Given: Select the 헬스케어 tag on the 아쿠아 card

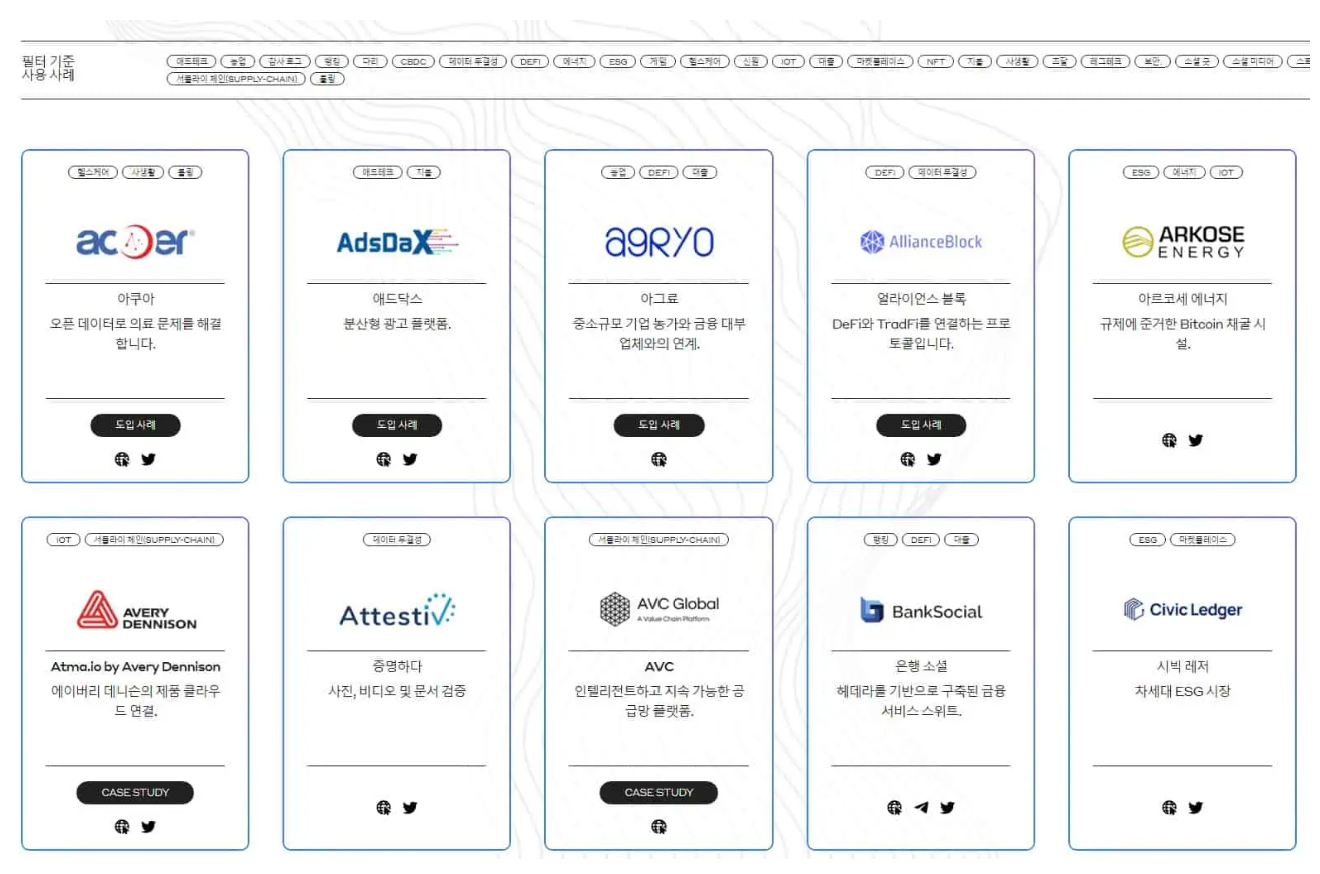Looking at the screenshot, I should 92,172.
